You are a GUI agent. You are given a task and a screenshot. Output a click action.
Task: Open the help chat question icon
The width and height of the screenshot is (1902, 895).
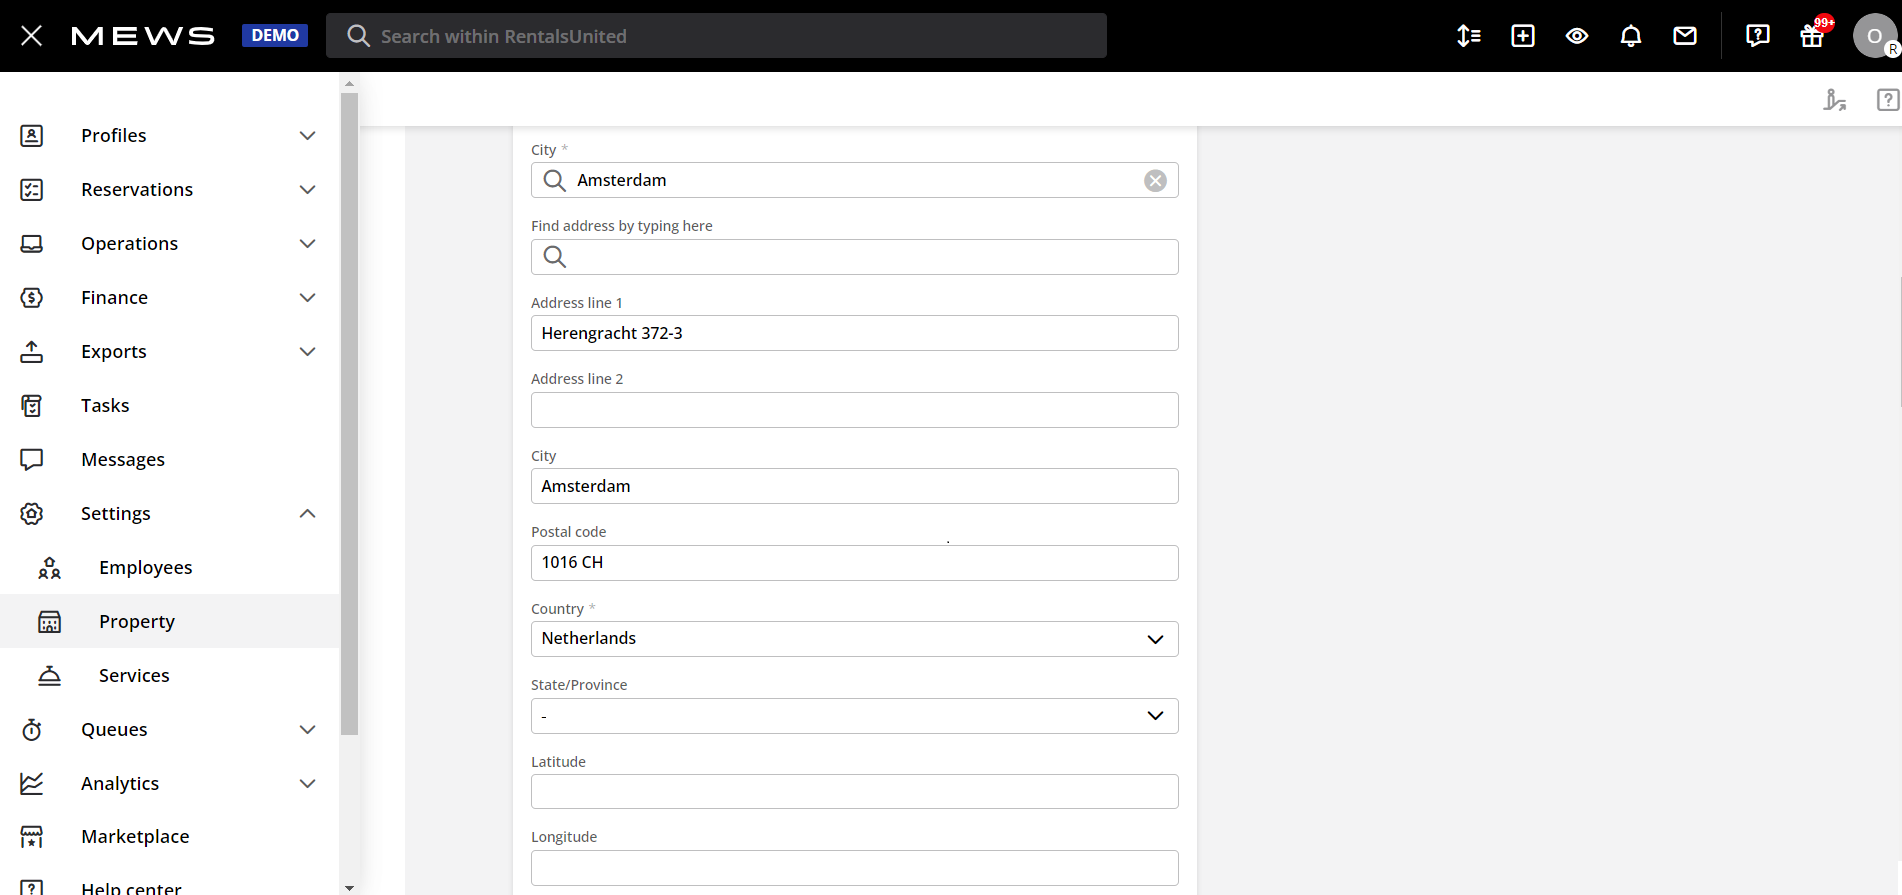tap(1758, 36)
